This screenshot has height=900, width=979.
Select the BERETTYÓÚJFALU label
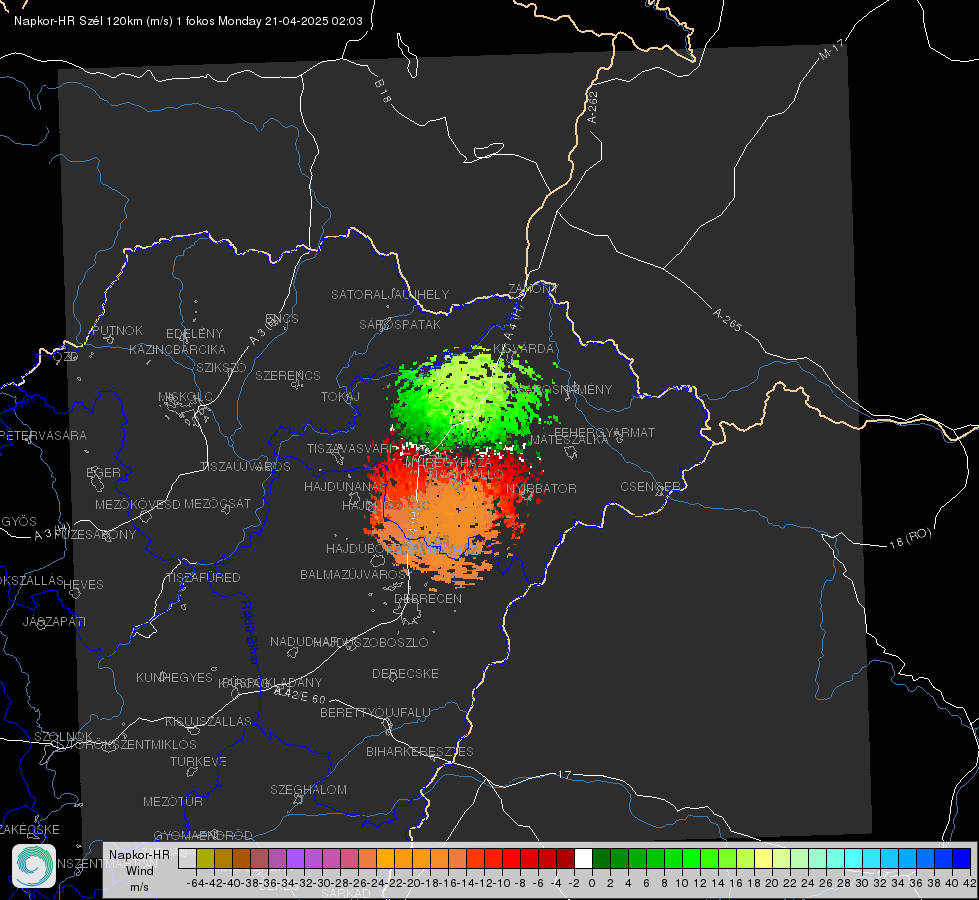[375, 713]
